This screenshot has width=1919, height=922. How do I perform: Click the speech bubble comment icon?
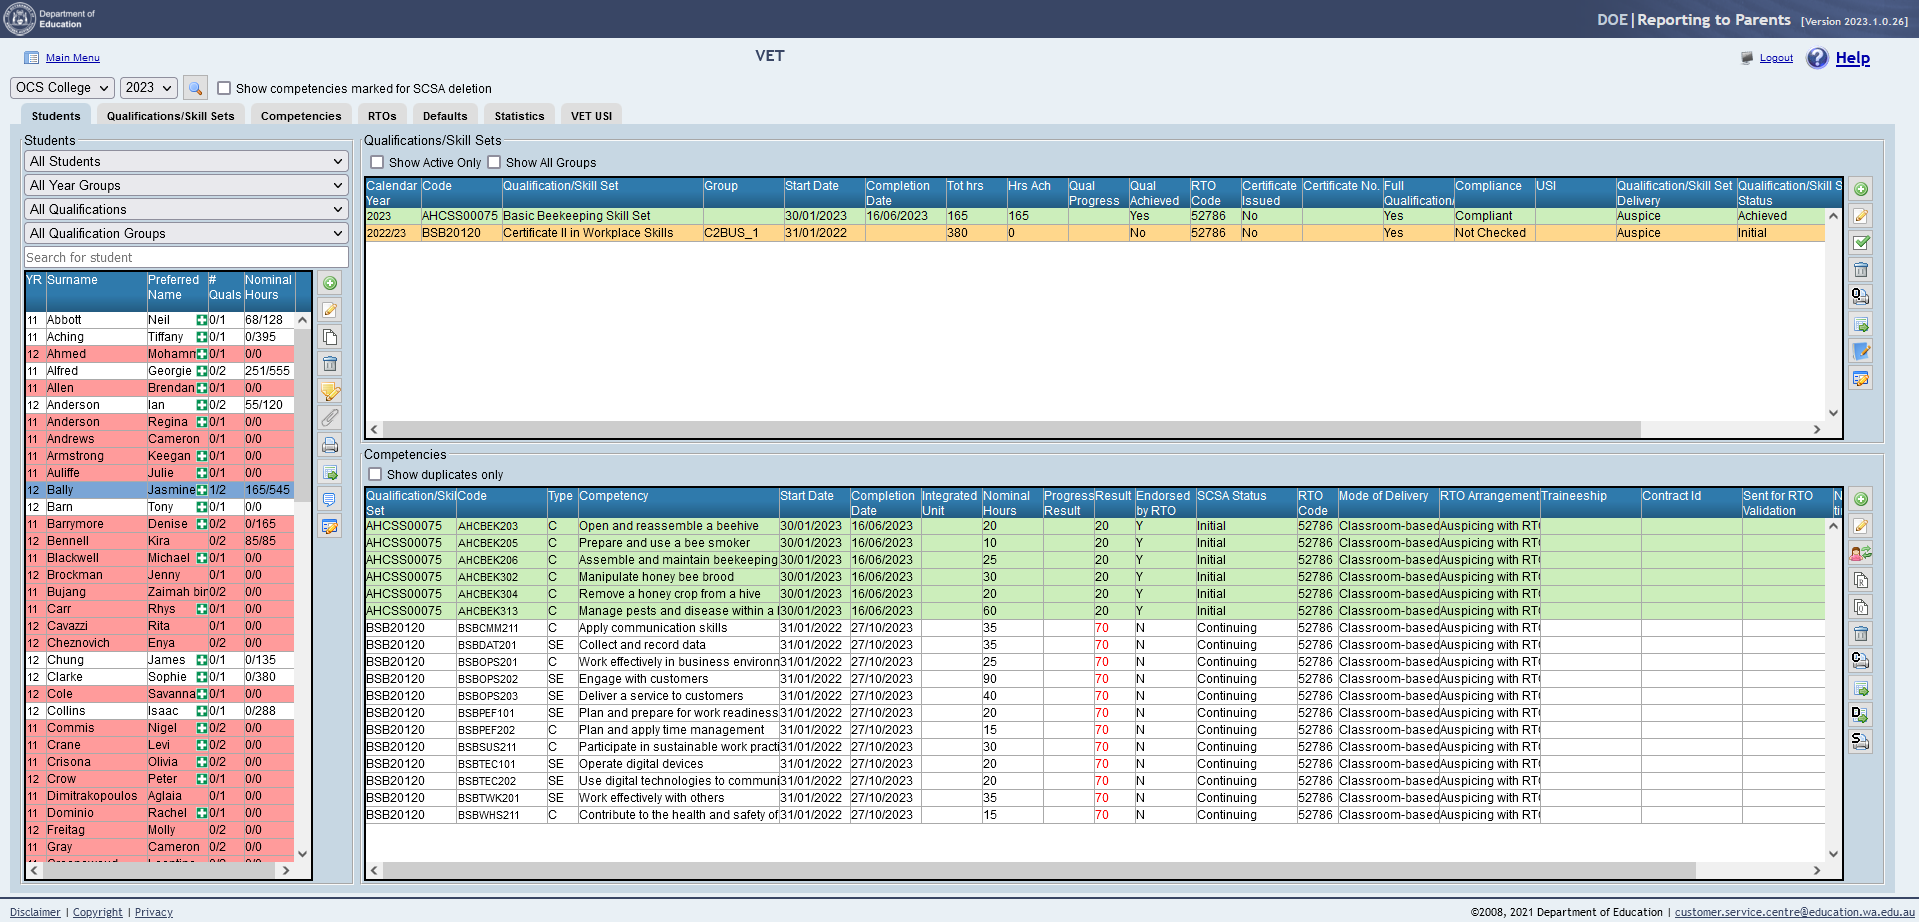[330, 499]
